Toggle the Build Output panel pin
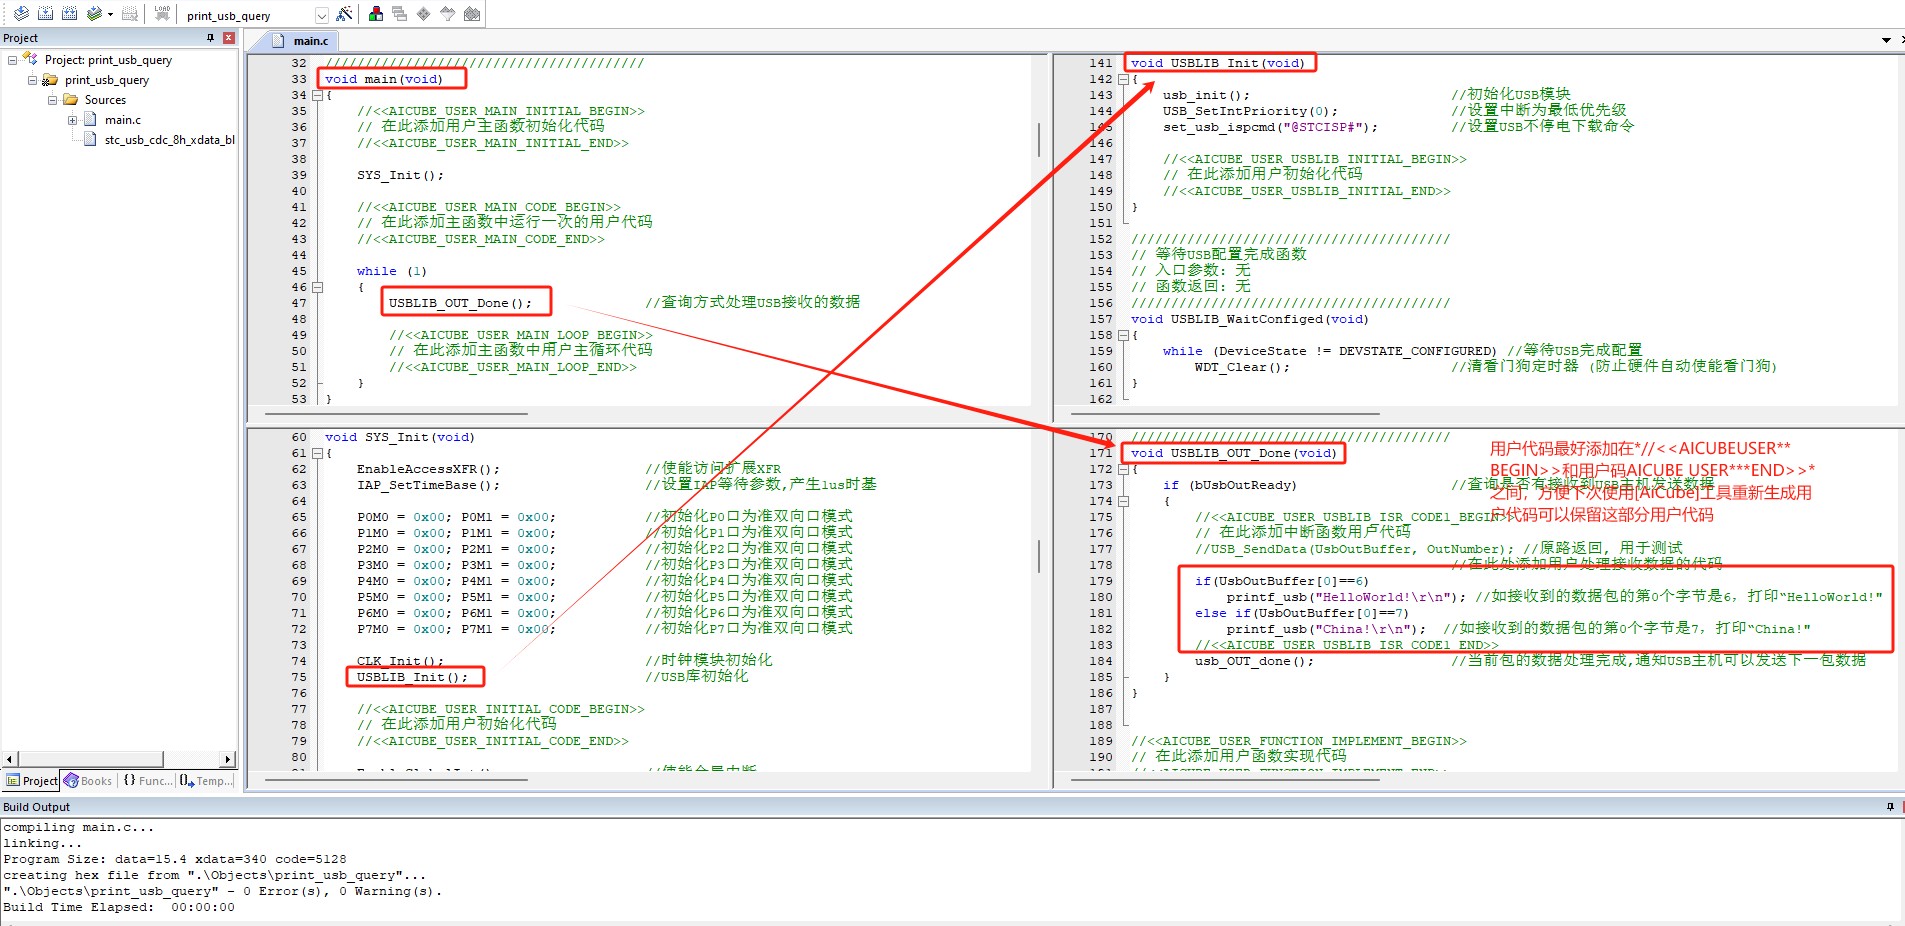 tap(1890, 807)
